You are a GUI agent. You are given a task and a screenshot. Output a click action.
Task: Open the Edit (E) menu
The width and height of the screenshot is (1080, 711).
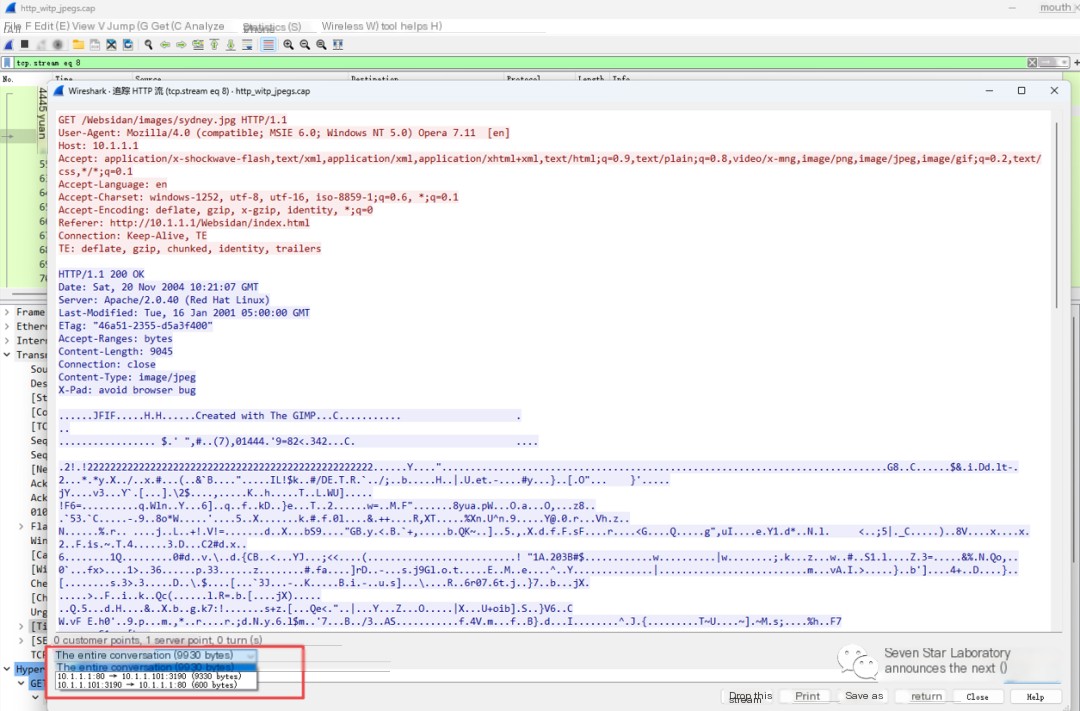[52, 26]
